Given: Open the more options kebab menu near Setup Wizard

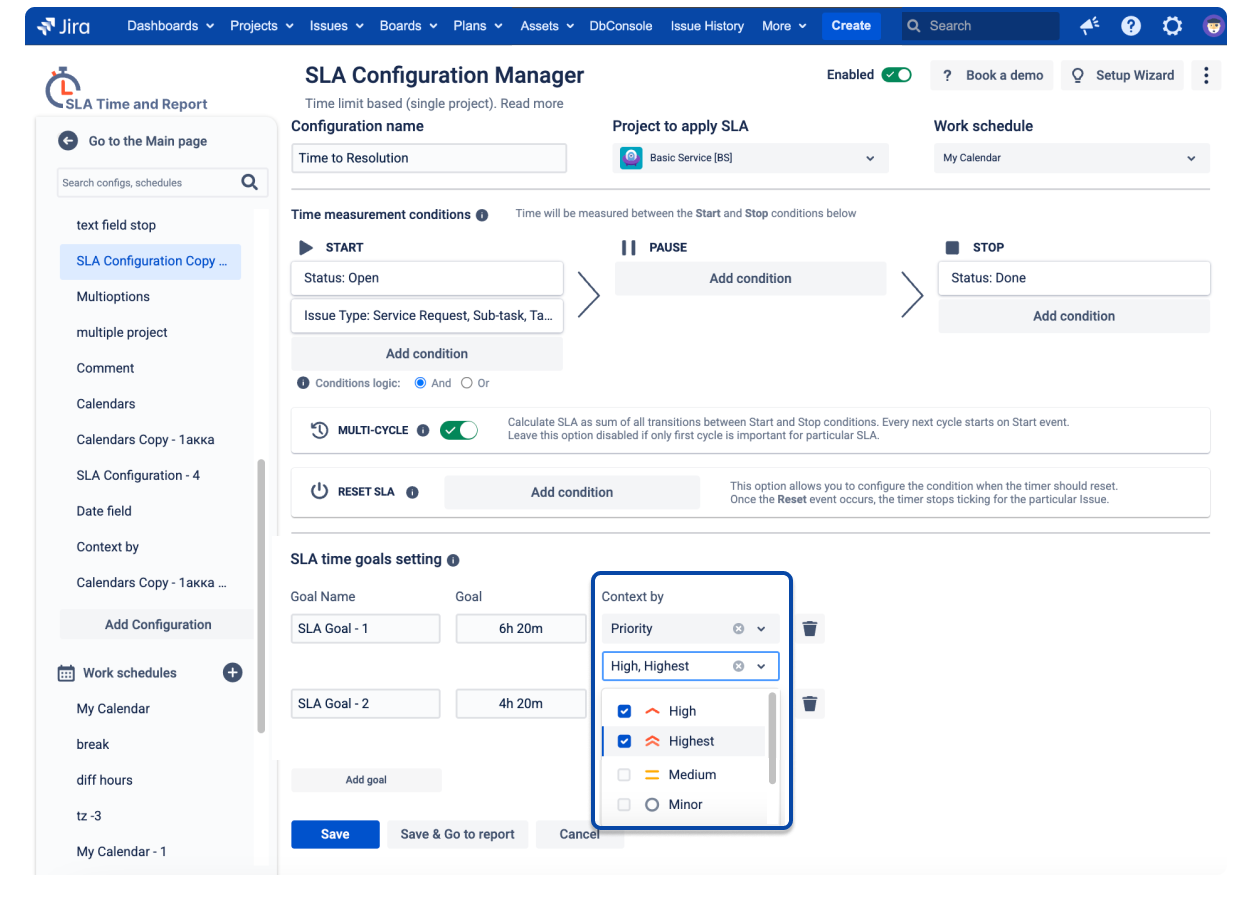Looking at the screenshot, I should (1206, 75).
